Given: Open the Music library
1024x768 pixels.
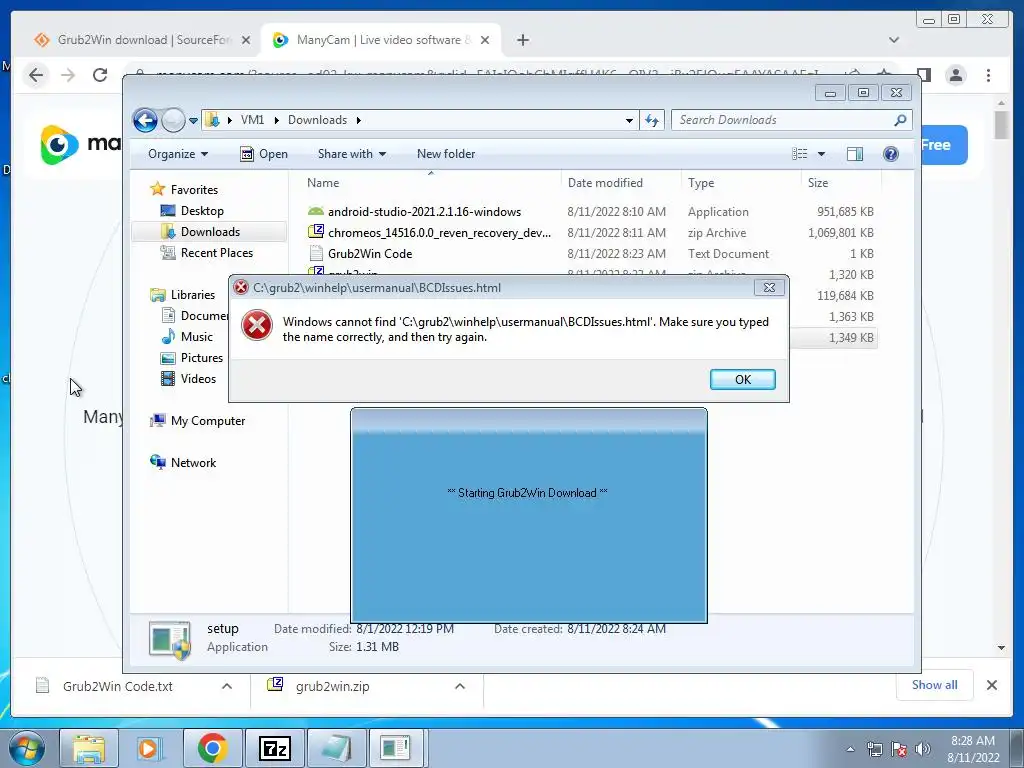Looking at the screenshot, I should [196, 337].
